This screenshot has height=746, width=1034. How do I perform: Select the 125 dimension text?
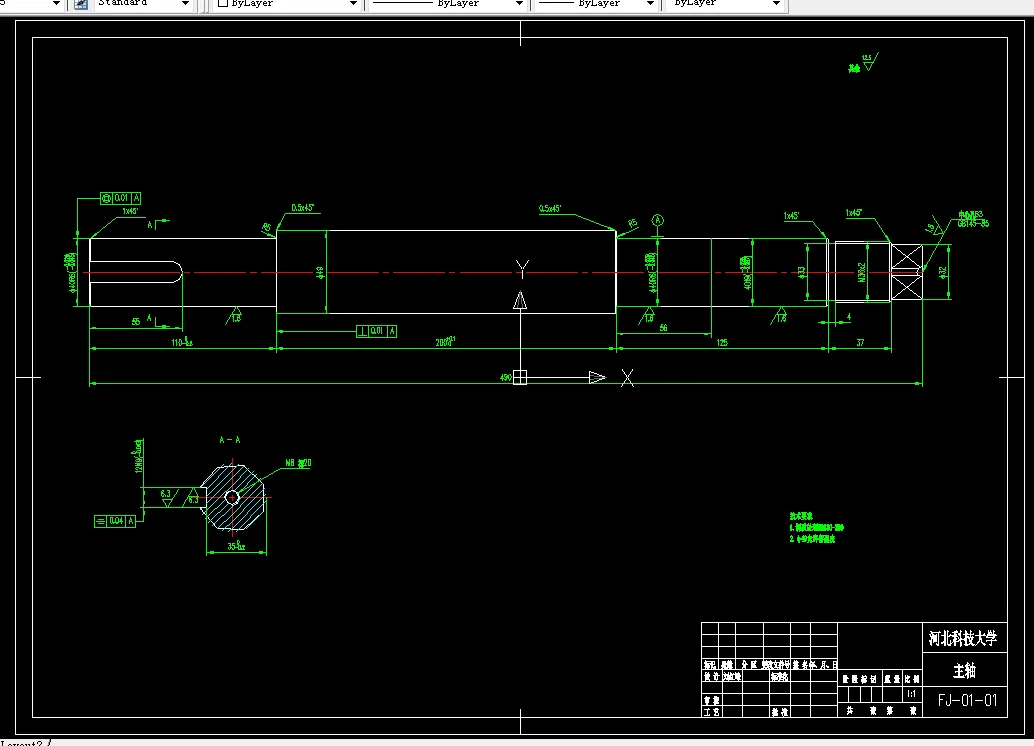pos(722,343)
